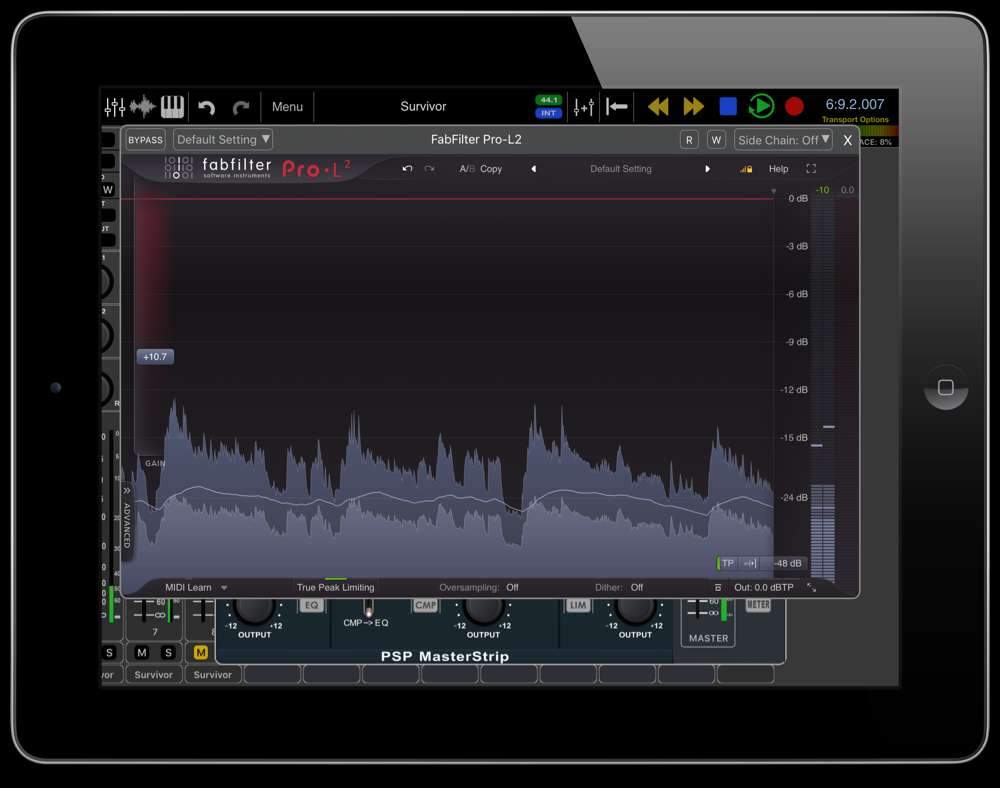Image resolution: width=1000 pixels, height=788 pixels.
Task: Open the Default Setting preset dropdown
Action: click(223, 140)
